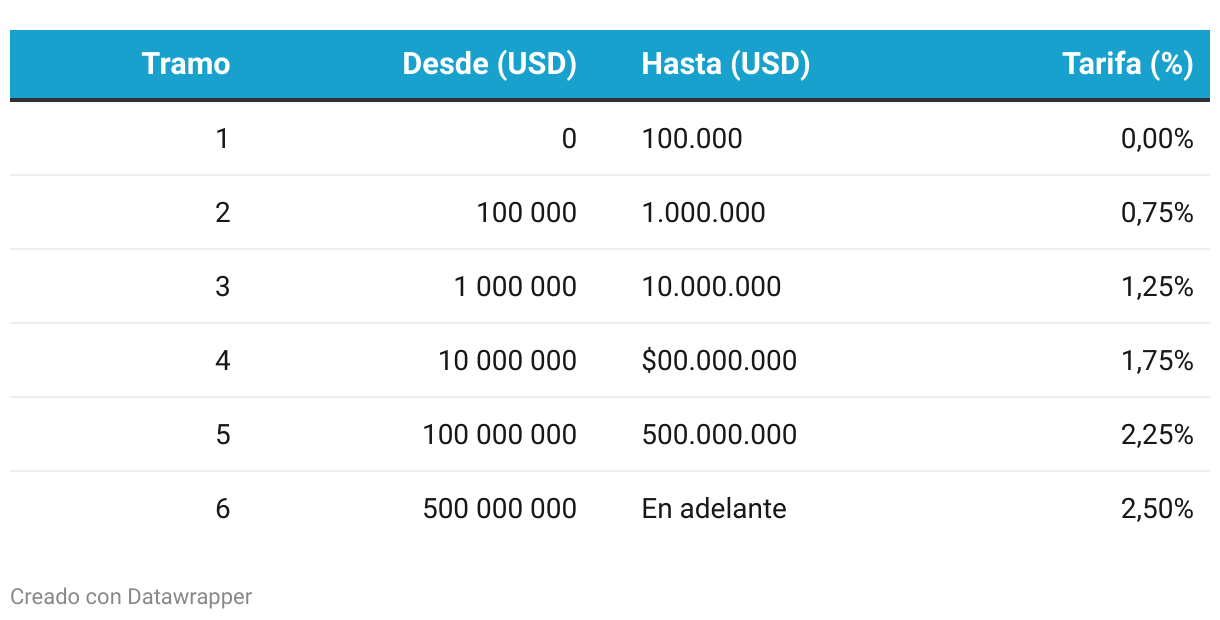
Task: Select the 1.000.000 Hasta cell
Action: 703,212
